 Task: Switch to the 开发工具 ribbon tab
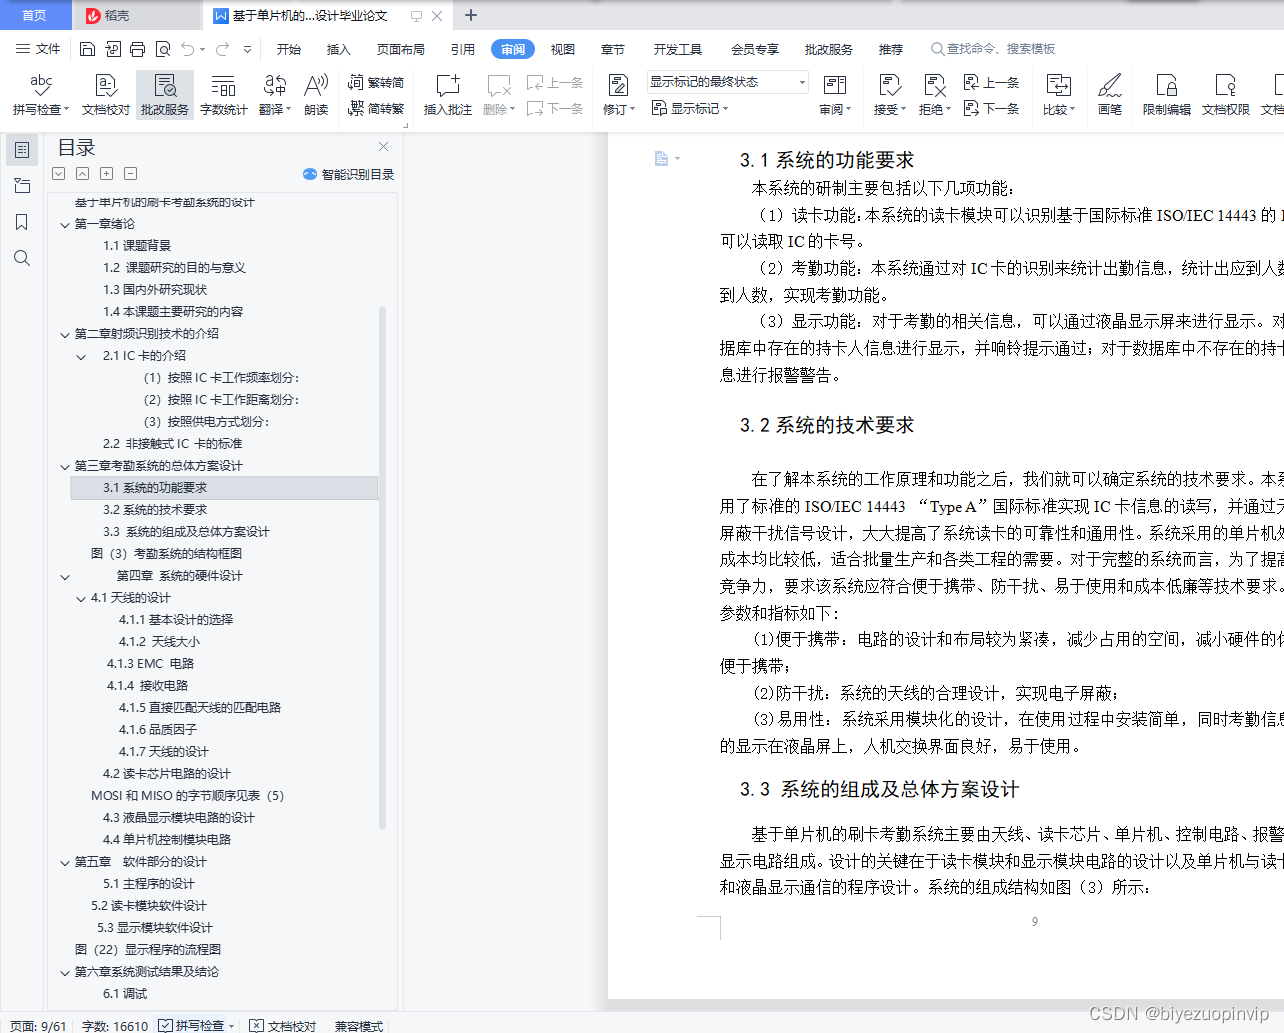[677, 49]
